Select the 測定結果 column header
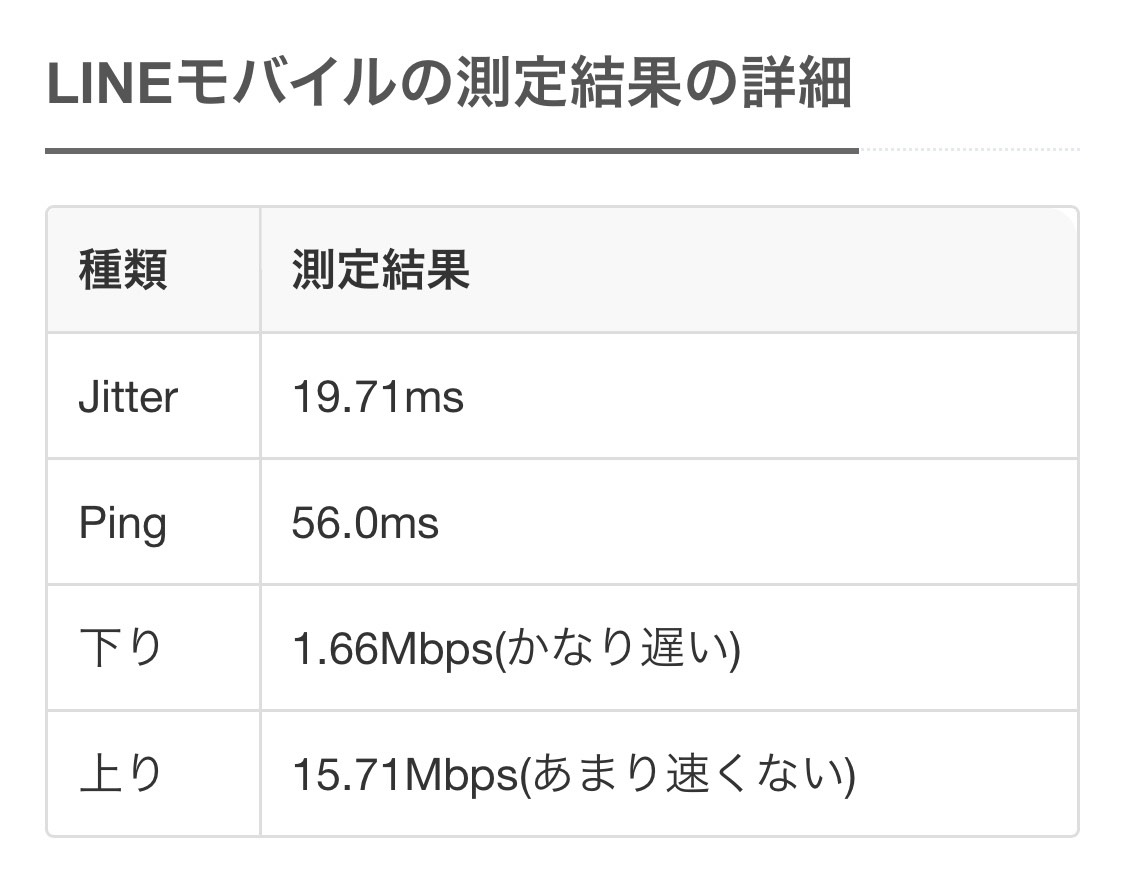Image resolution: width=1125 pixels, height=881 pixels. [x=381, y=270]
